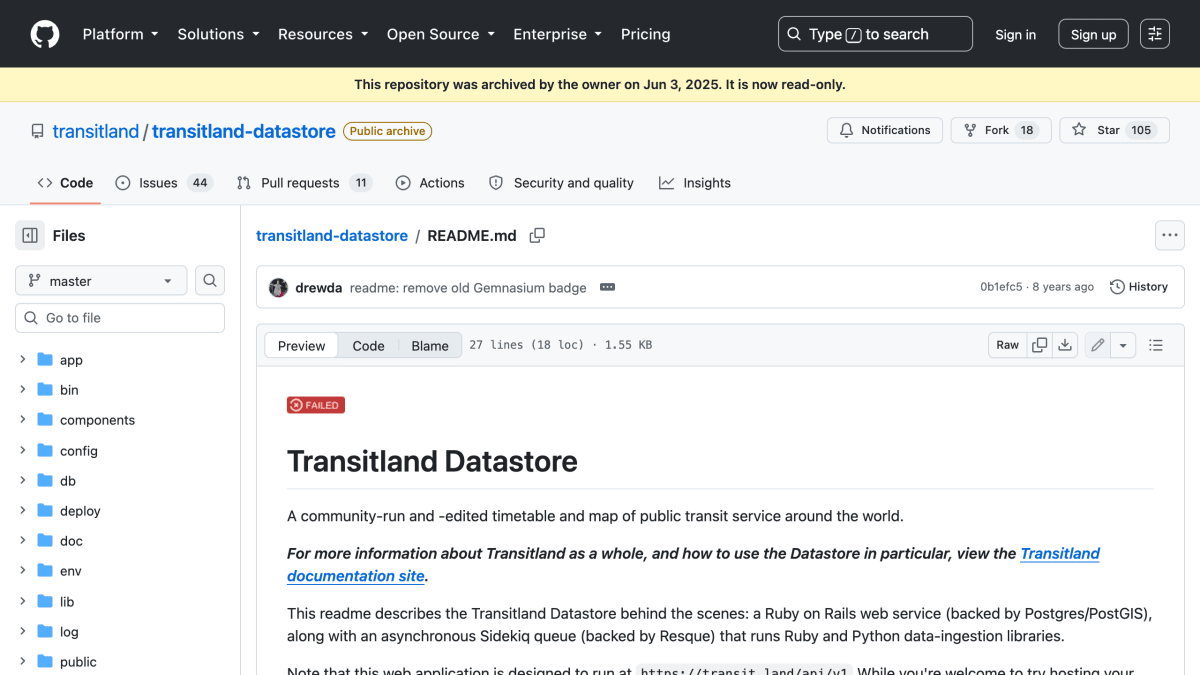The width and height of the screenshot is (1200, 675).
Task: Select the Code view tab
Action: (x=368, y=345)
